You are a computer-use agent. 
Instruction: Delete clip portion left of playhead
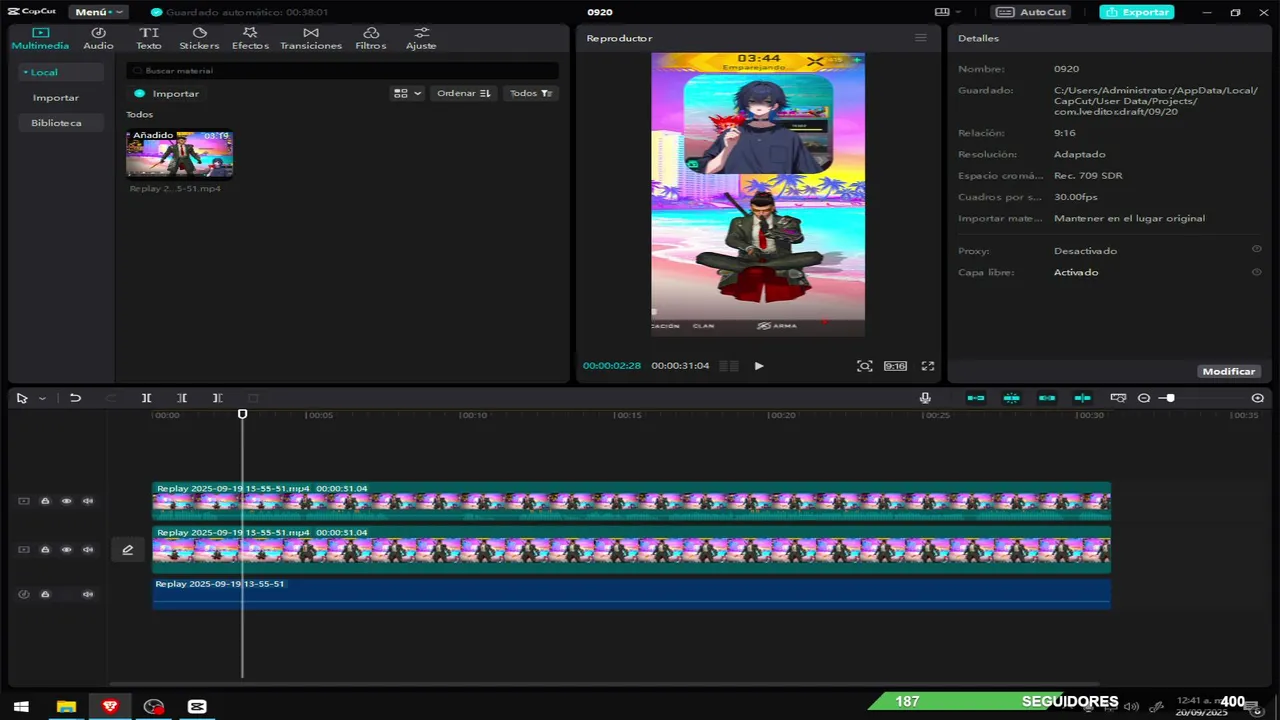point(182,398)
